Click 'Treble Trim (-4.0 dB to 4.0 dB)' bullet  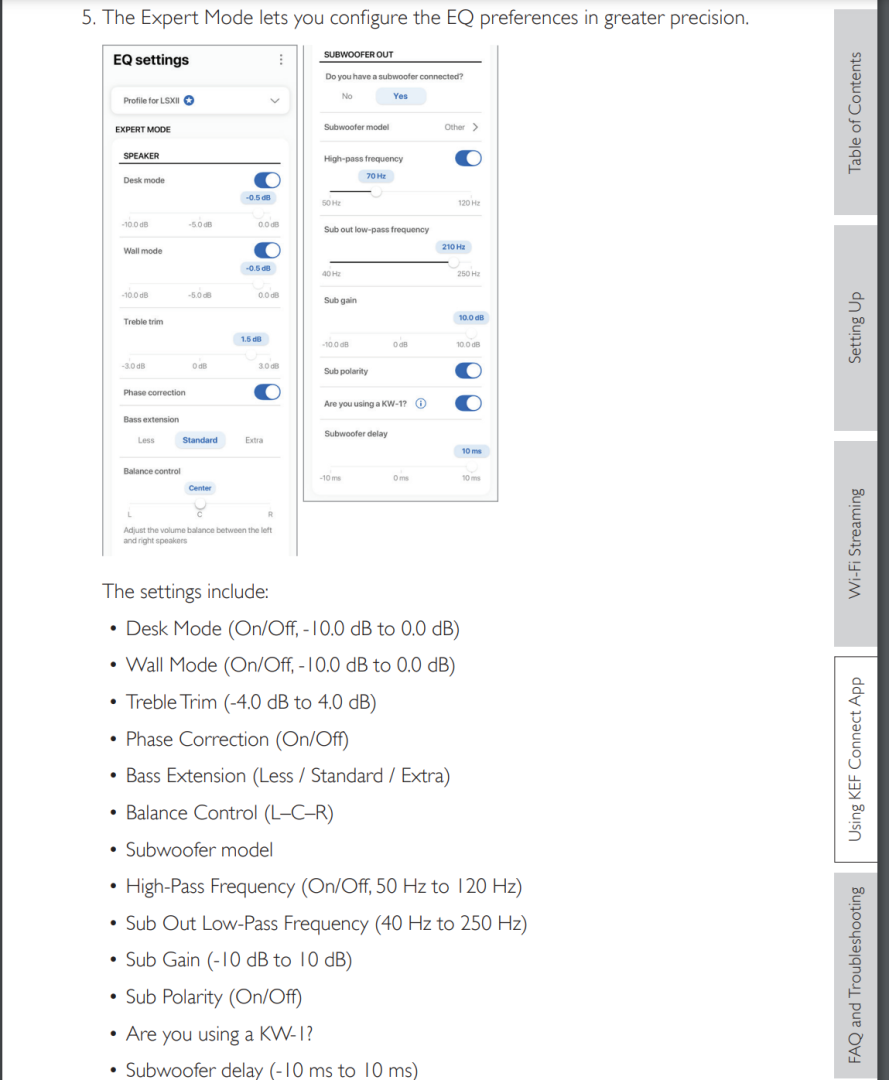click(251, 703)
